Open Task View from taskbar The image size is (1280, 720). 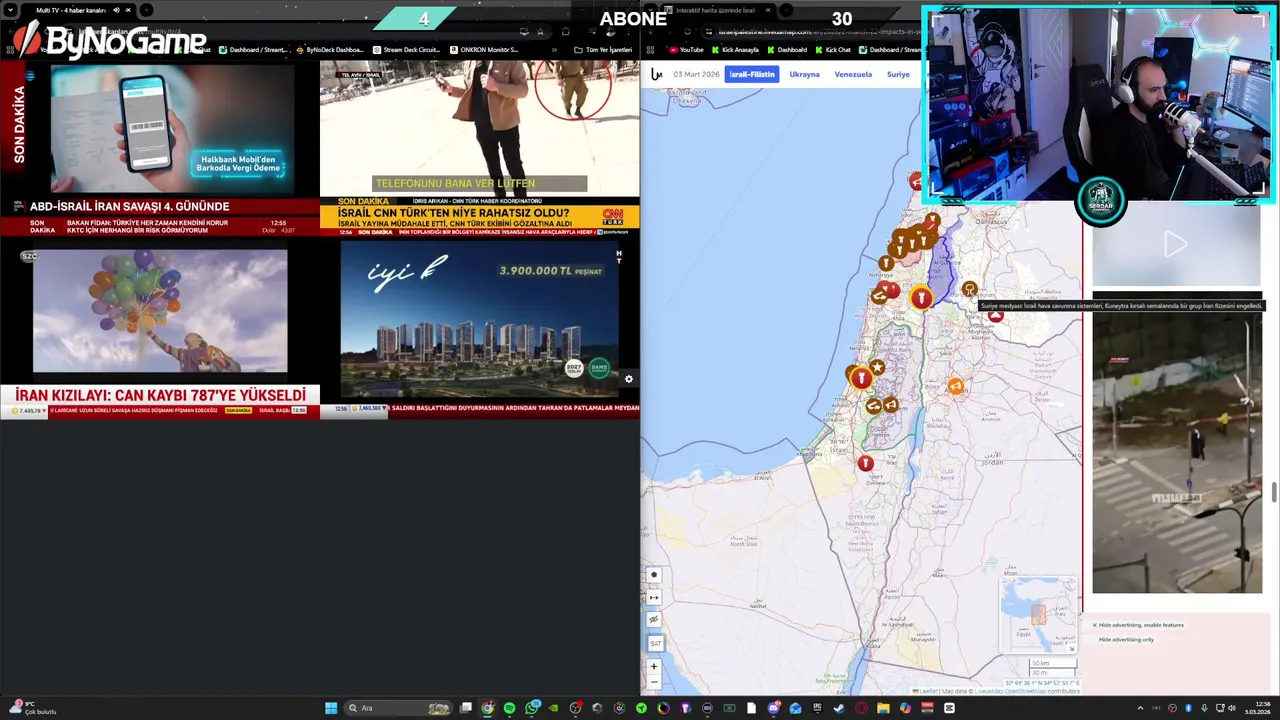coord(465,708)
